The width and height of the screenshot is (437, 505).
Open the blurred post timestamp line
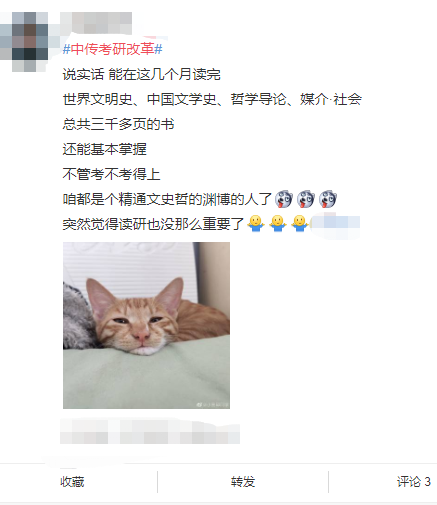click(150, 432)
